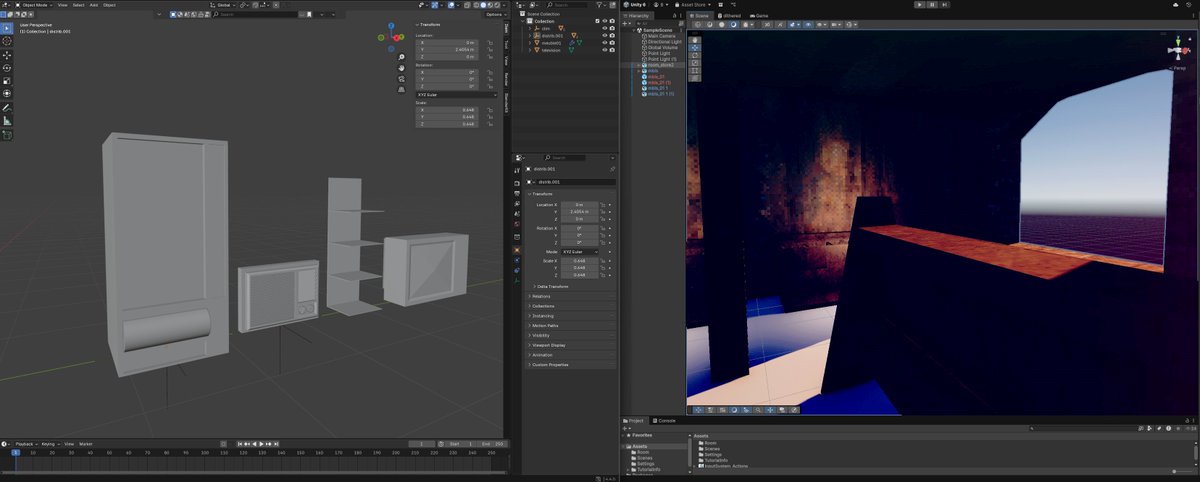Select Unity Scene view hand tool
The height and width of the screenshot is (482, 1200).
pos(695,40)
